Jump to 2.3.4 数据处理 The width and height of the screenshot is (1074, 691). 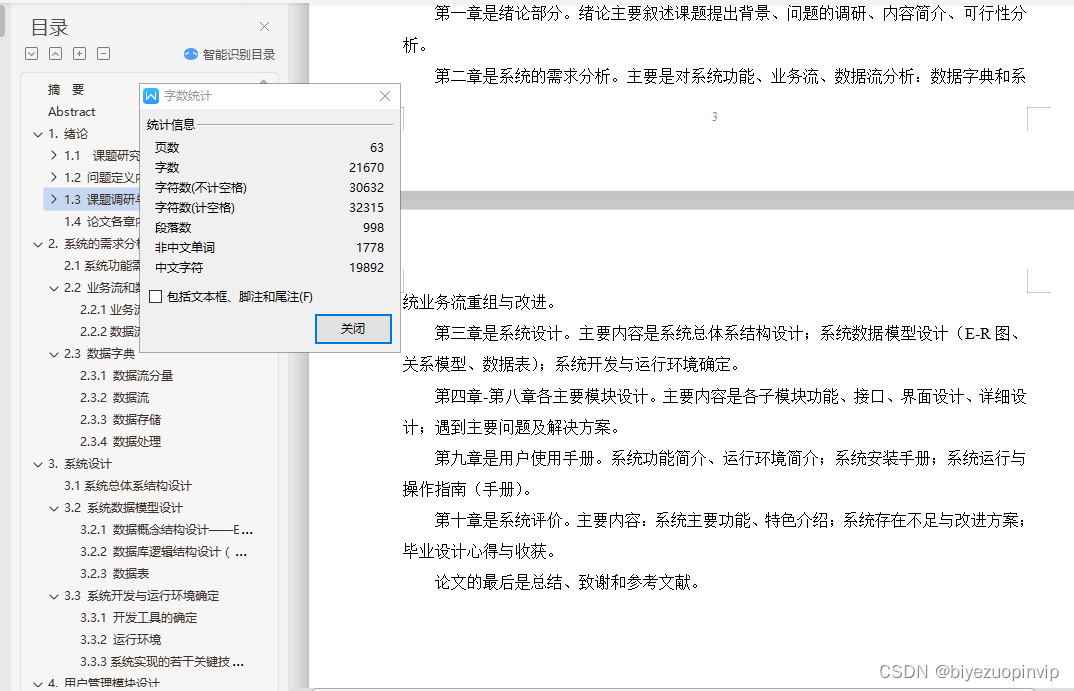pos(121,441)
